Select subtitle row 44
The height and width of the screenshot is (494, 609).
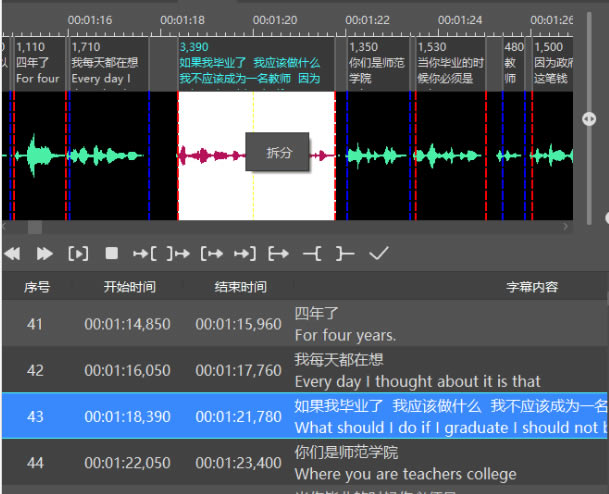click(304, 462)
